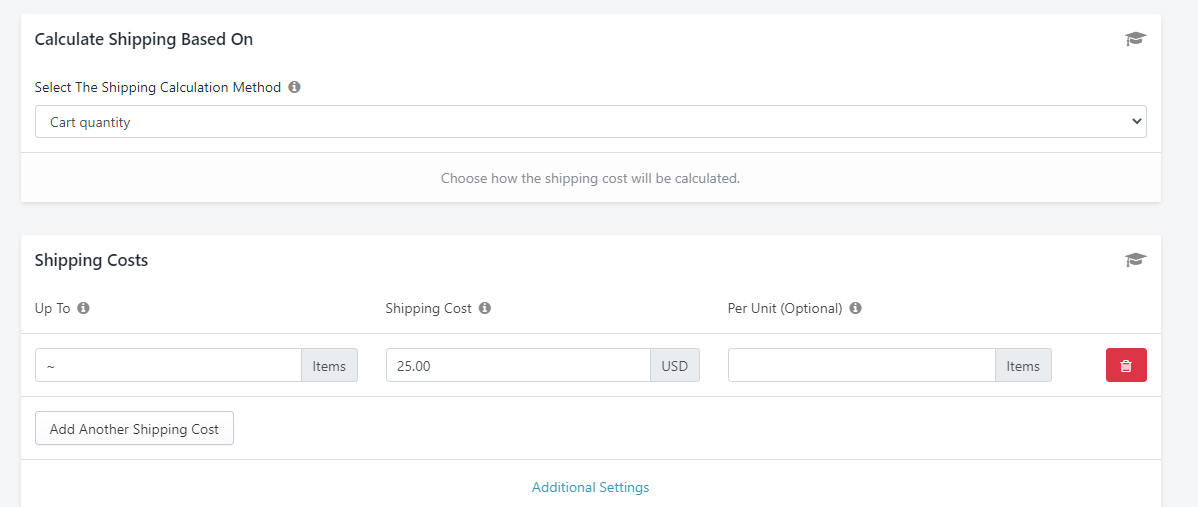Image resolution: width=1198 pixels, height=507 pixels.
Task: Open tutorial cap icon in Shipping Costs section
Action: [1135, 260]
